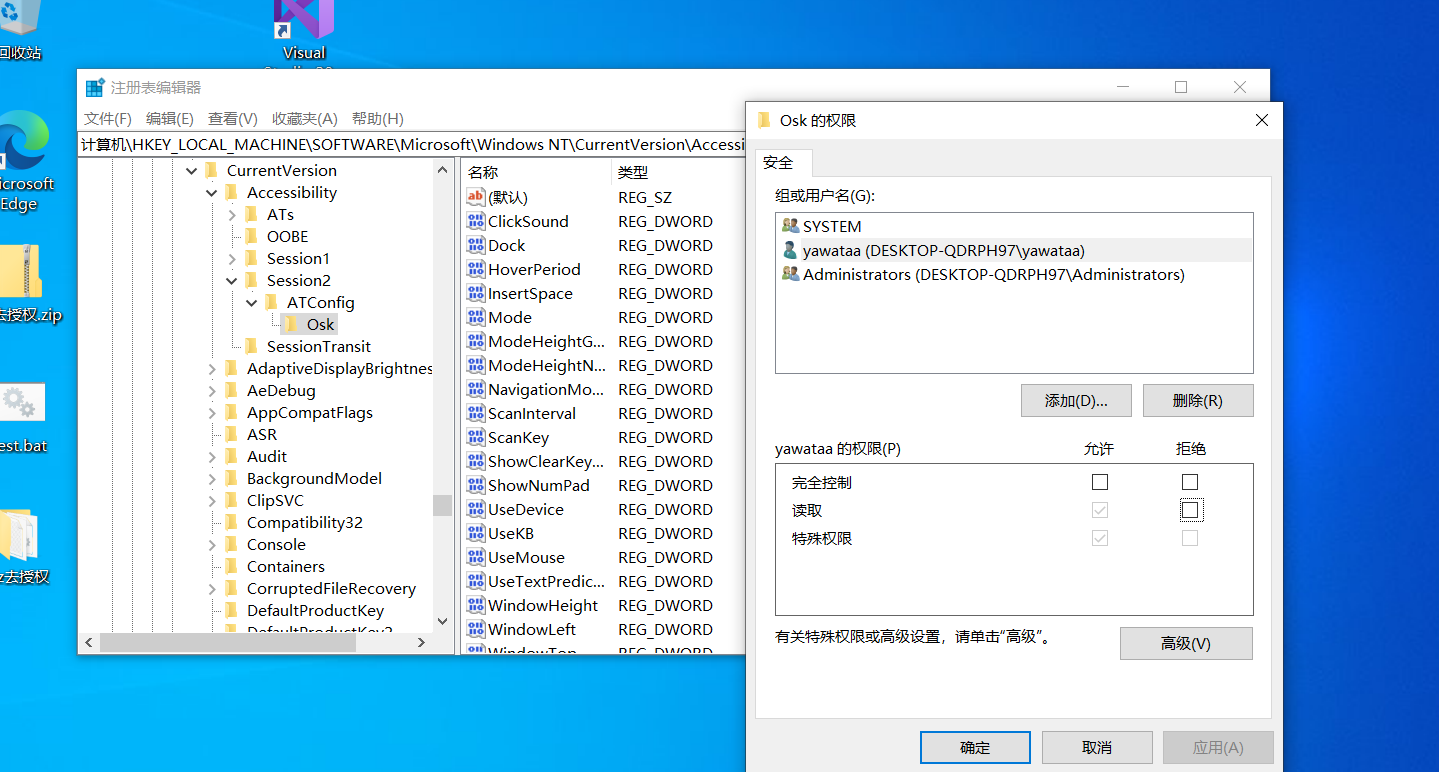Click the tree pane vertical scrollbar thumb
The width and height of the screenshot is (1439, 772).
pyautogui.click(x=443, y=505)
